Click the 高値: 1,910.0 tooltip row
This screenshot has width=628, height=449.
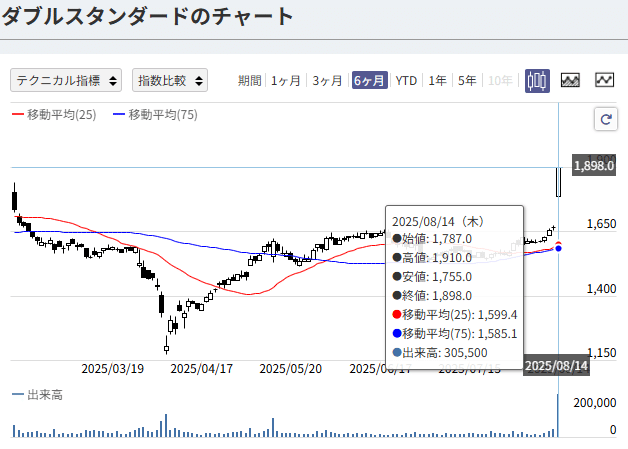point(432,258)
